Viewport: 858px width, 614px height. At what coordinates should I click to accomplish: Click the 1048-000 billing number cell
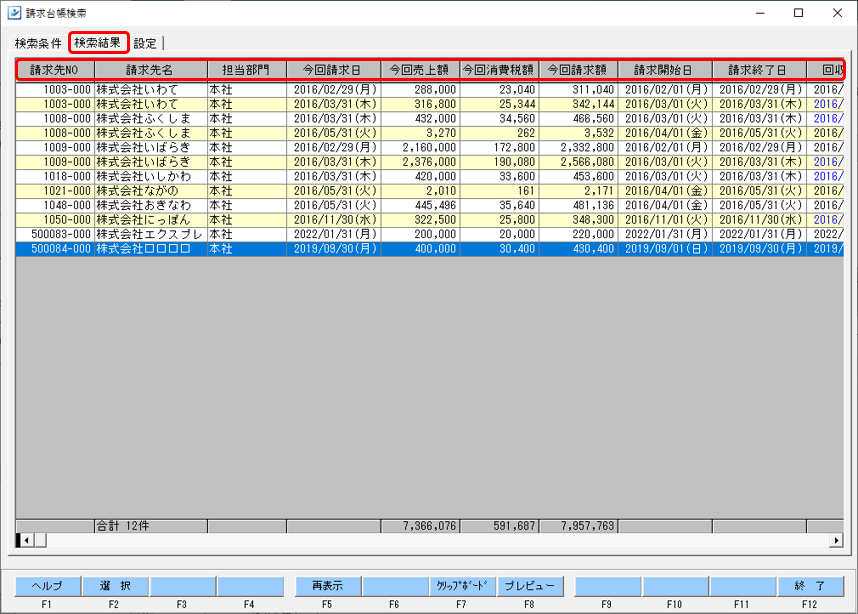coord(55,205)
